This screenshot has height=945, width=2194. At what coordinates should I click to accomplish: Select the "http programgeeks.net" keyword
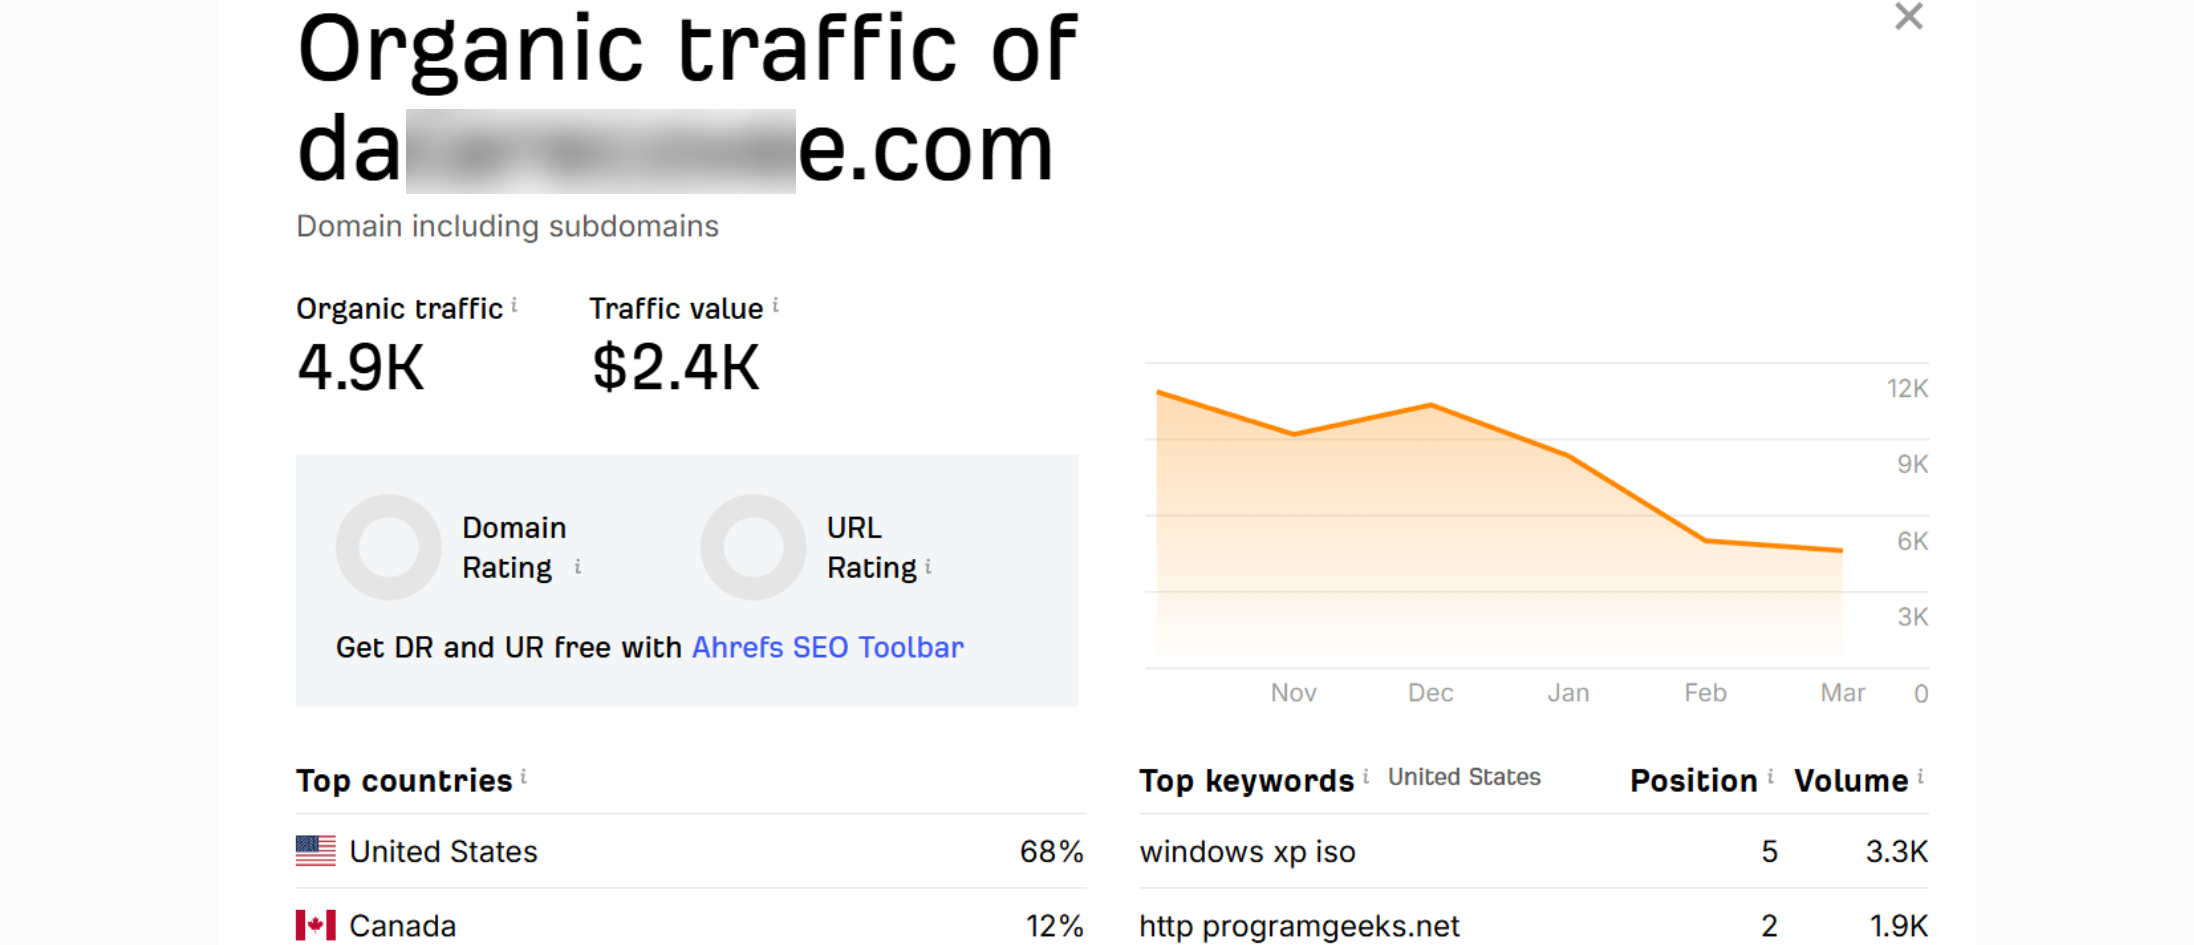coord(1299,927)
